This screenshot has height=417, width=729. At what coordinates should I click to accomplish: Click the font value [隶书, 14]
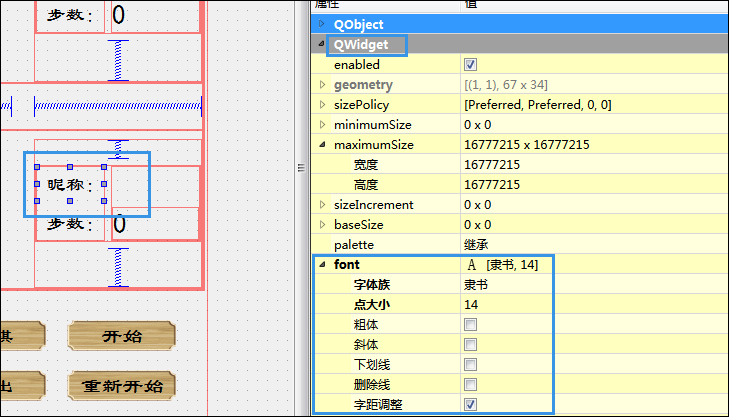point(512,264)
